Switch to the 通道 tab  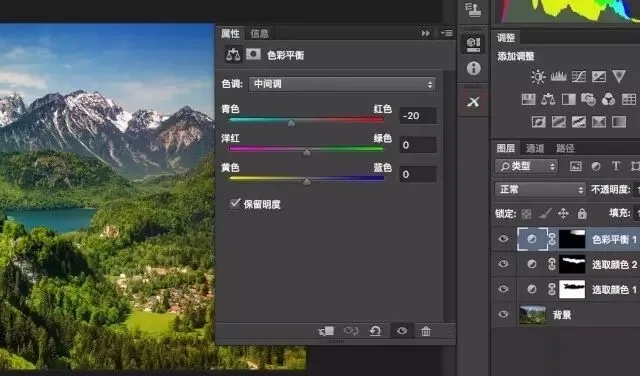tap(535, 148)
